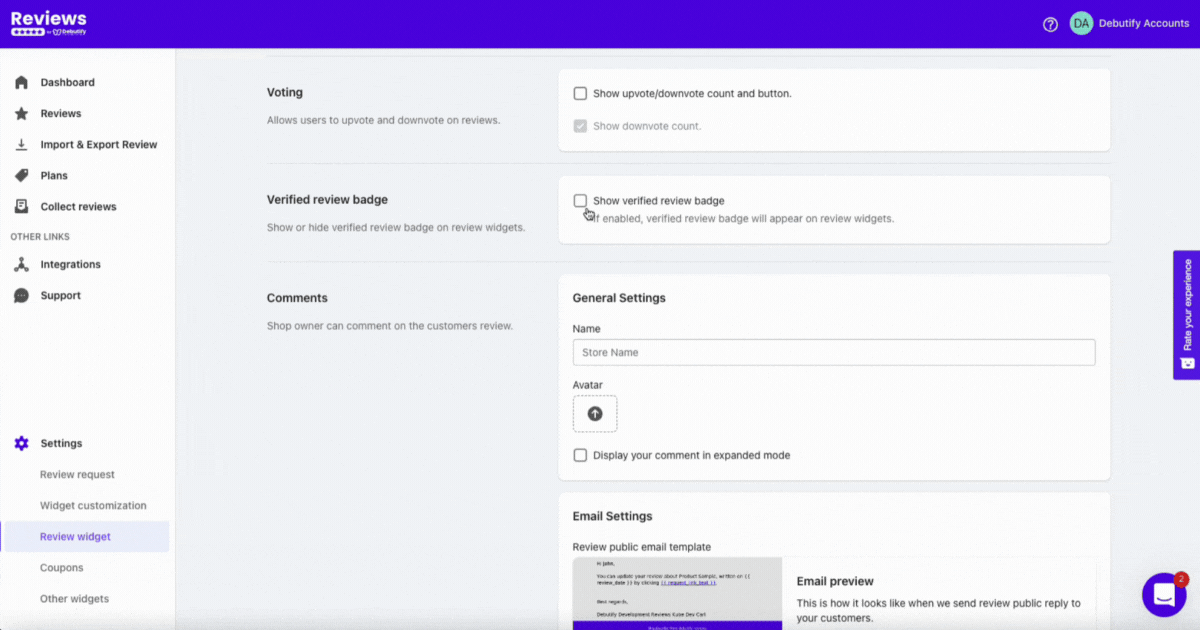Click the Reviews by Debutify logo
This screenshot has height=630, width=1200.
49,24
